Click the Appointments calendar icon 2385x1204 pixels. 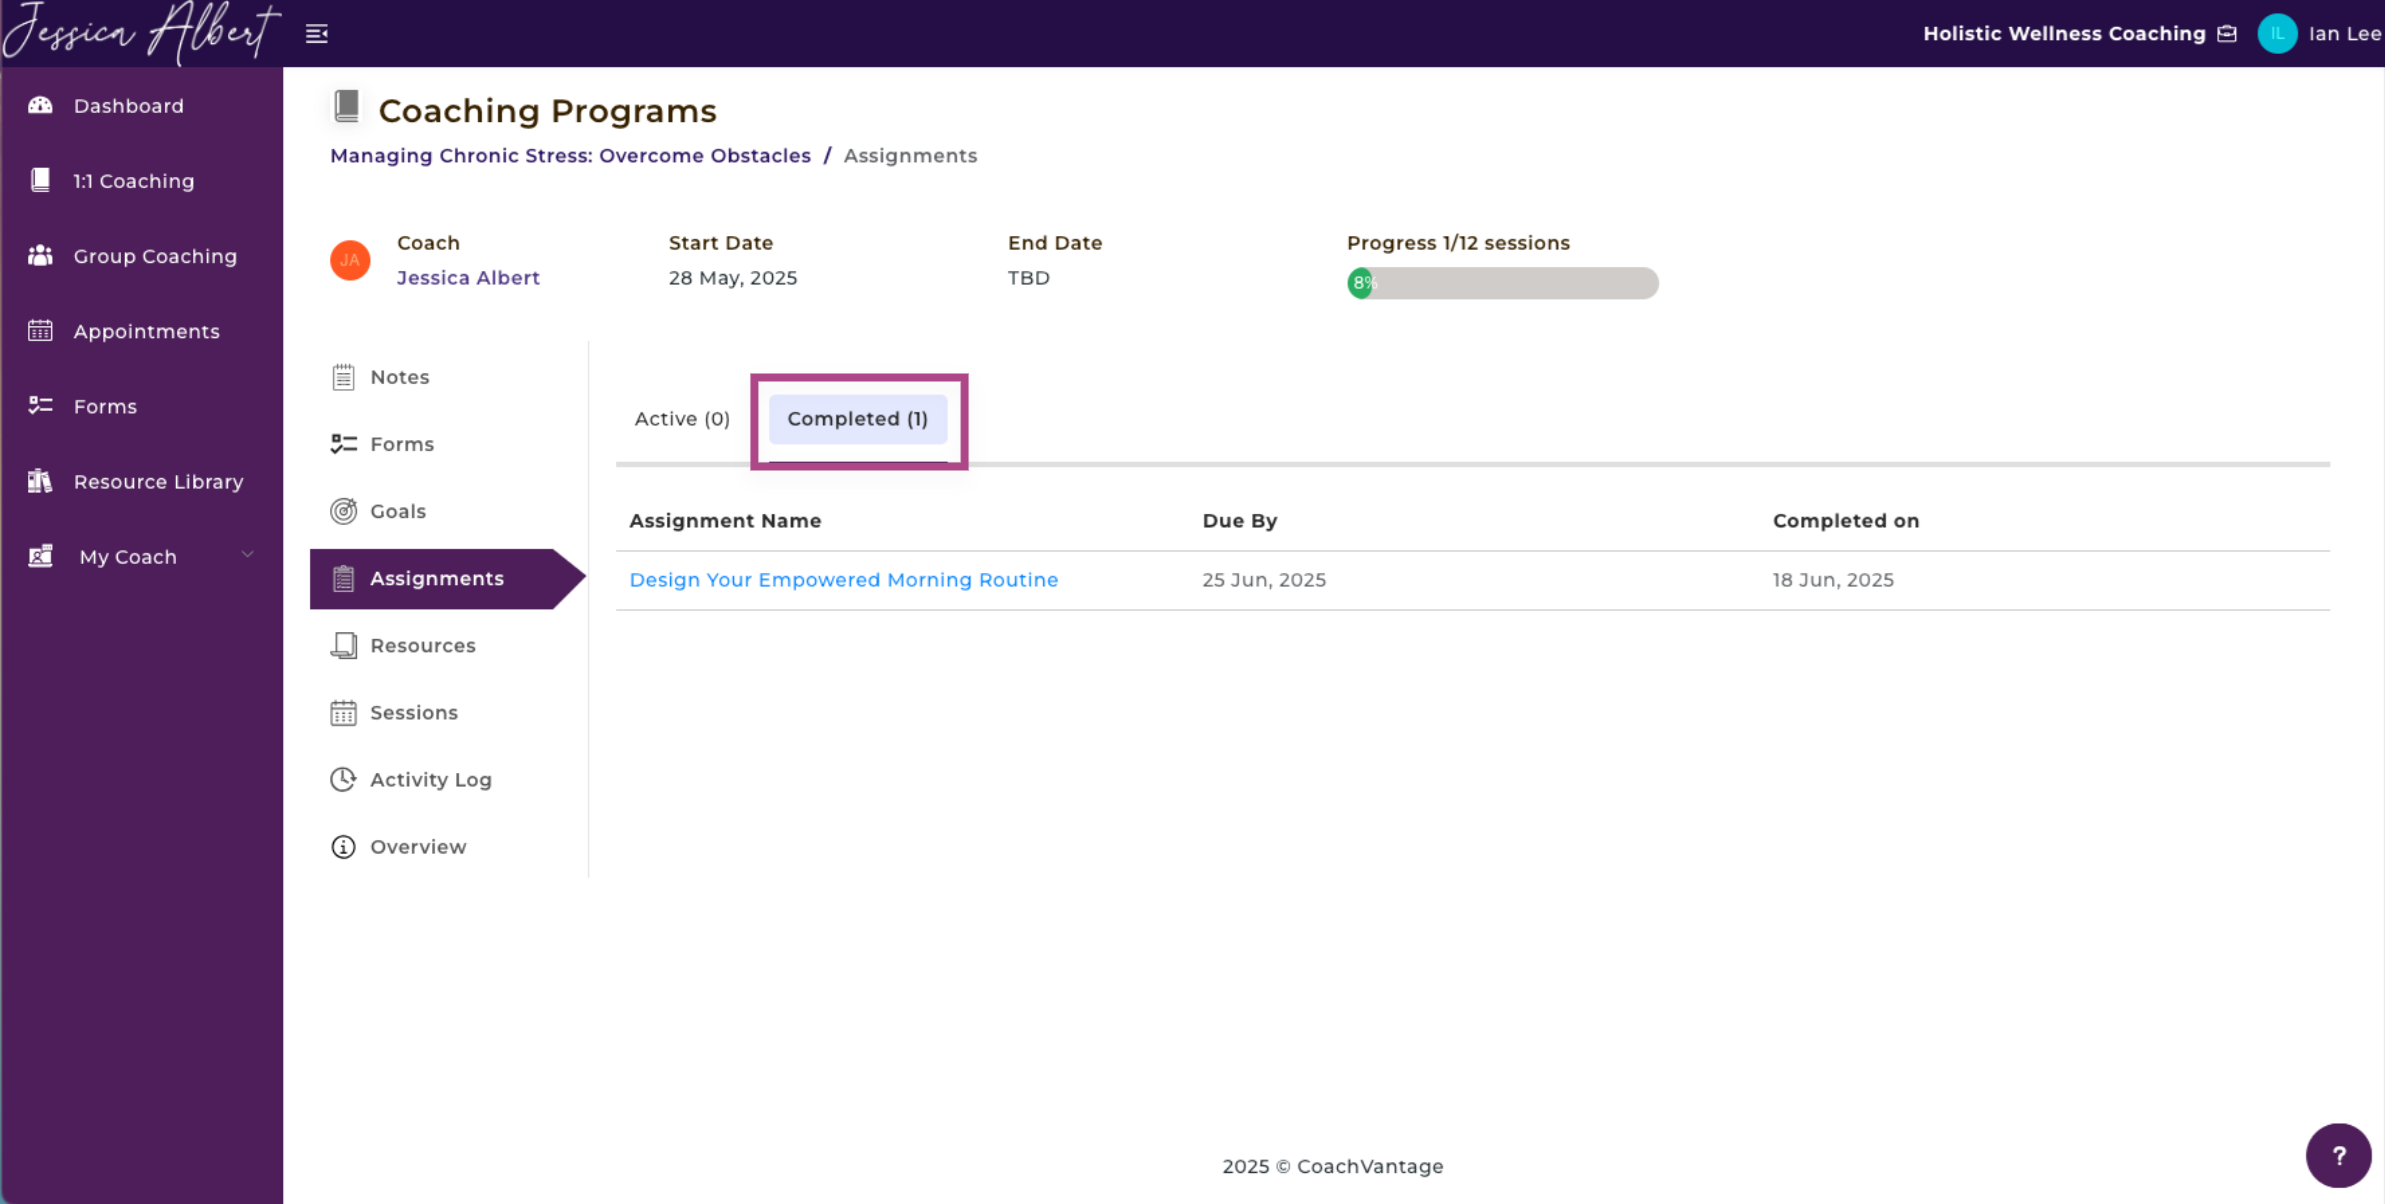pos(40,330)
